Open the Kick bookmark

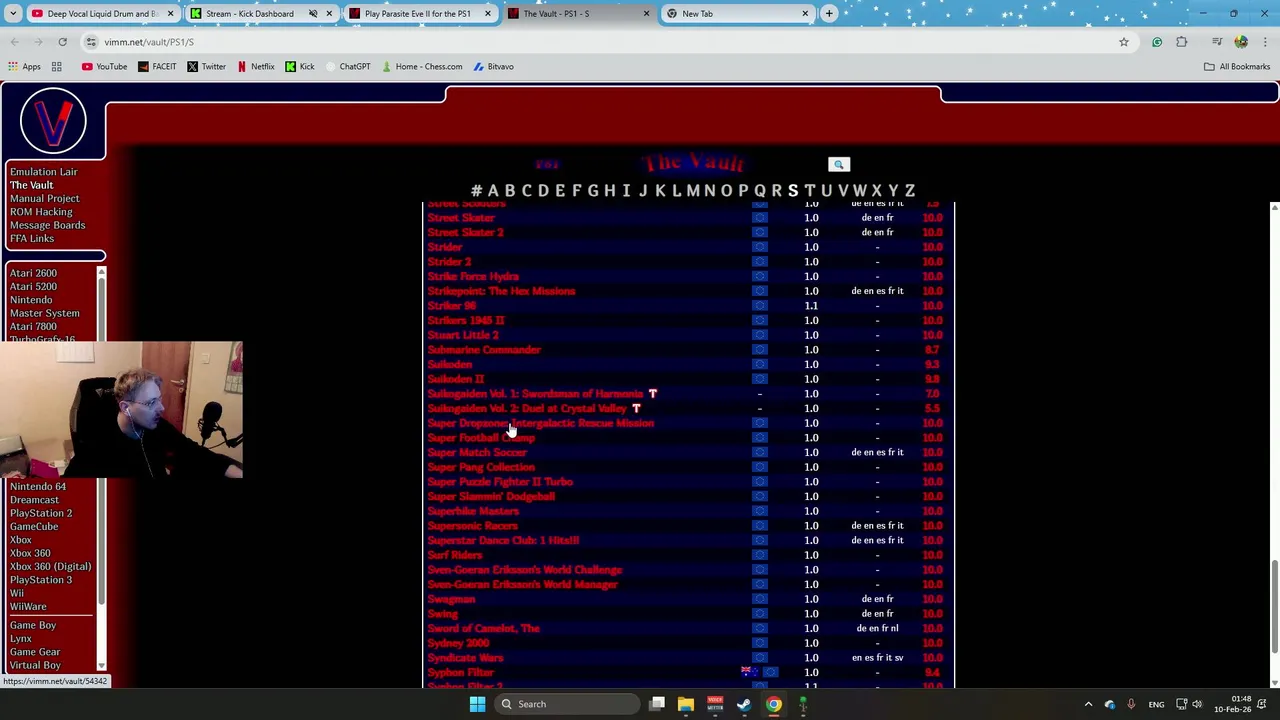[x=299, y=67]
